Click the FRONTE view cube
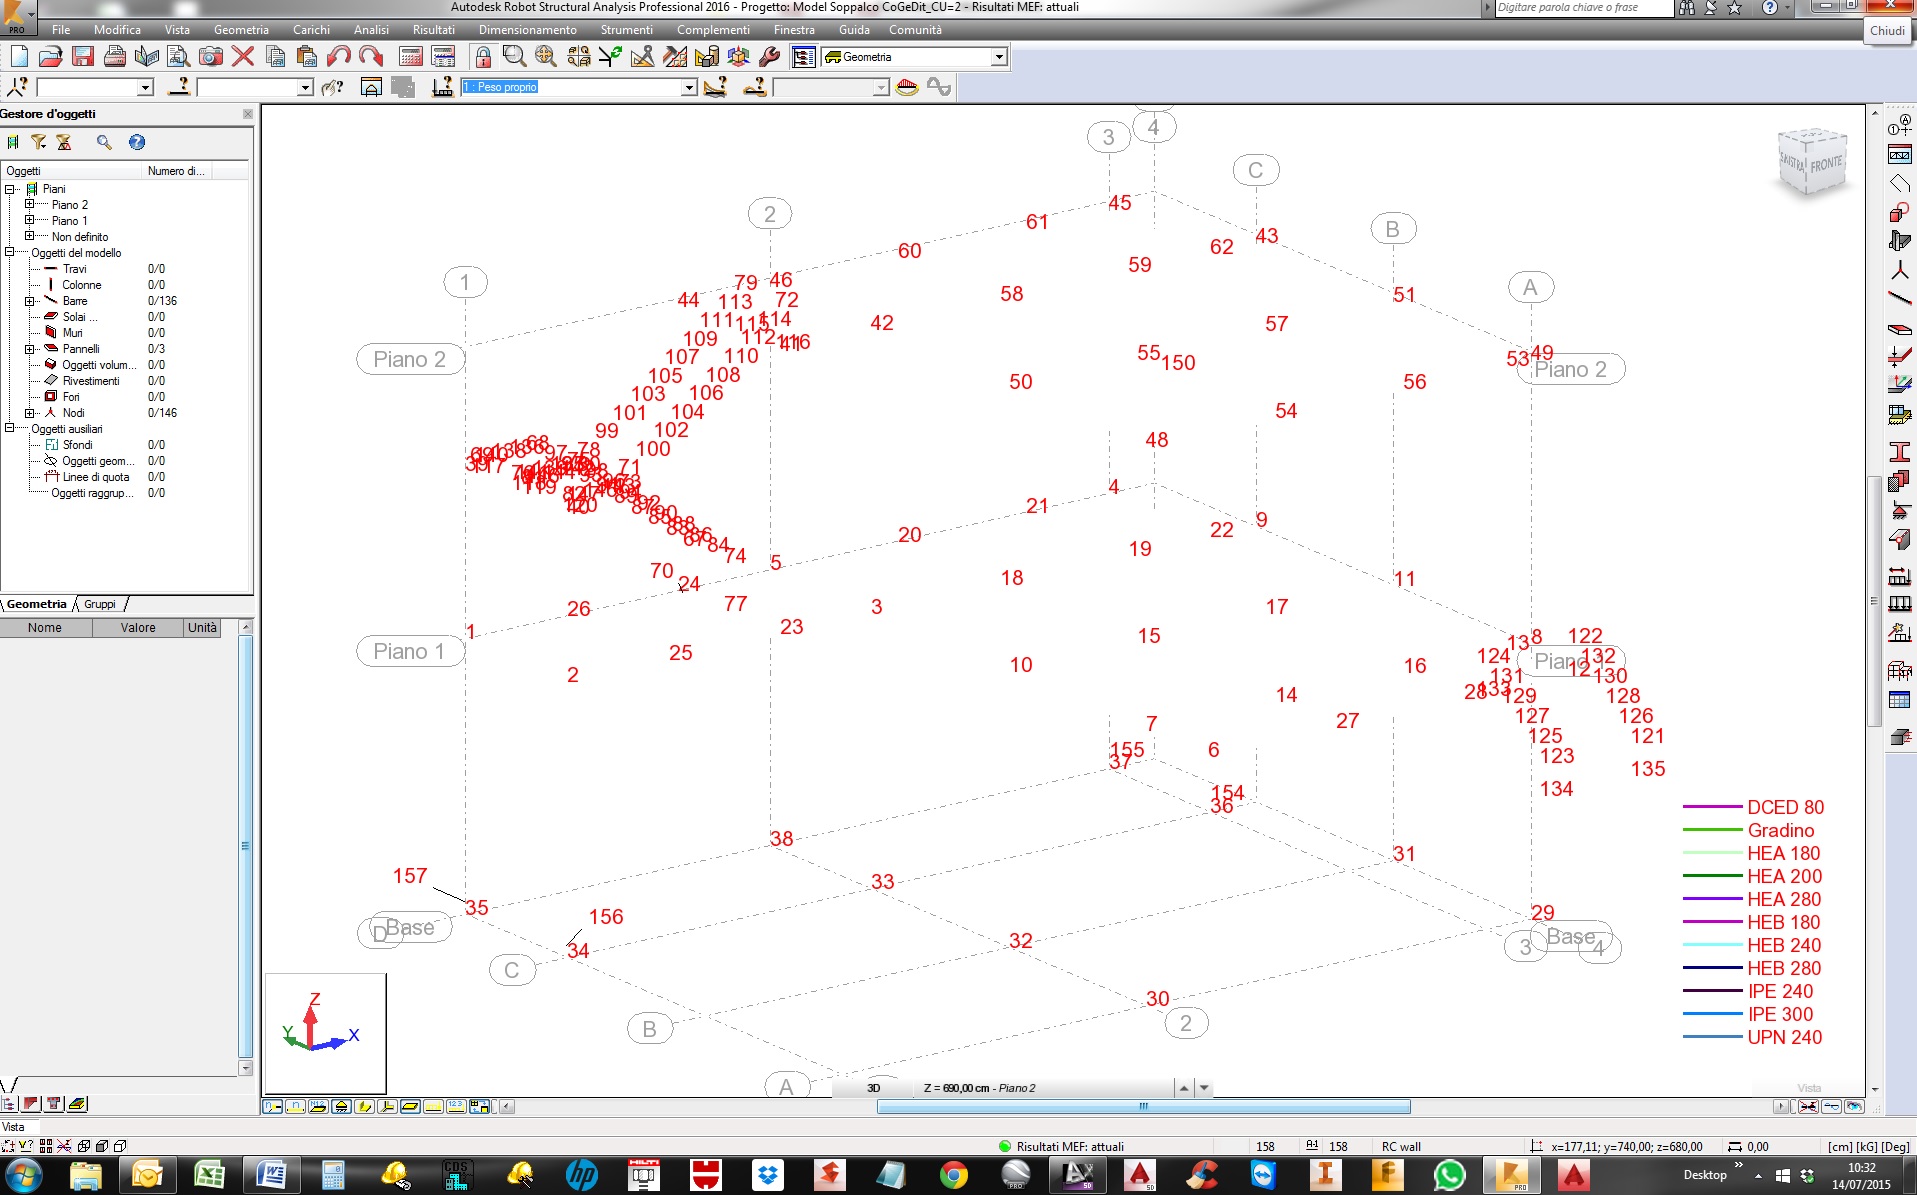The height and width of the screenshot is (1195, 1917). 1825,164
